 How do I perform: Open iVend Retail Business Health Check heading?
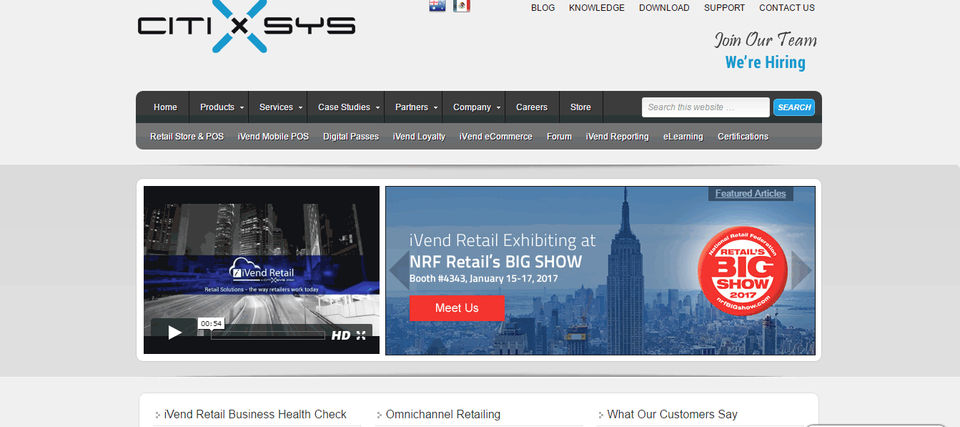(x=255, y=414)
